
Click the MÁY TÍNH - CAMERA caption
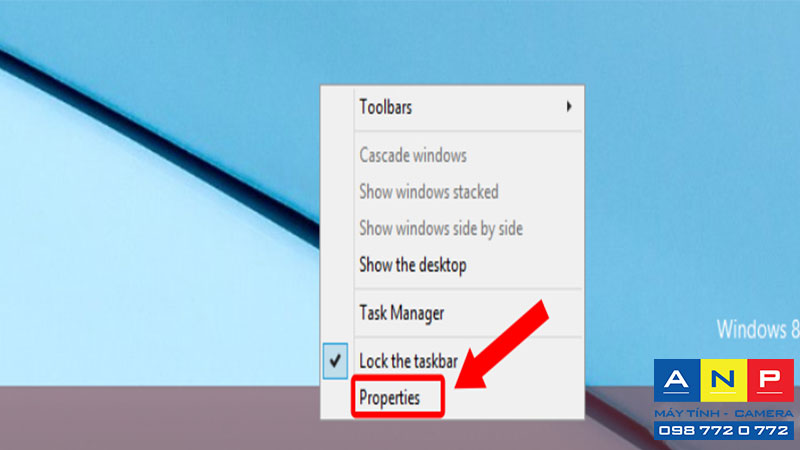coord(724,413)
